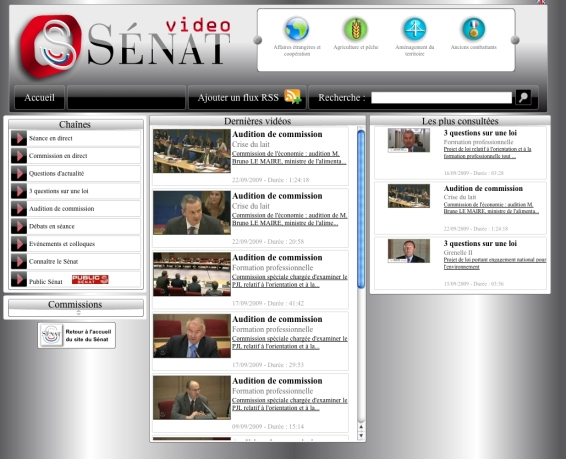
Task: Play arrow next to Débats en séance
Action: point(19,226)
